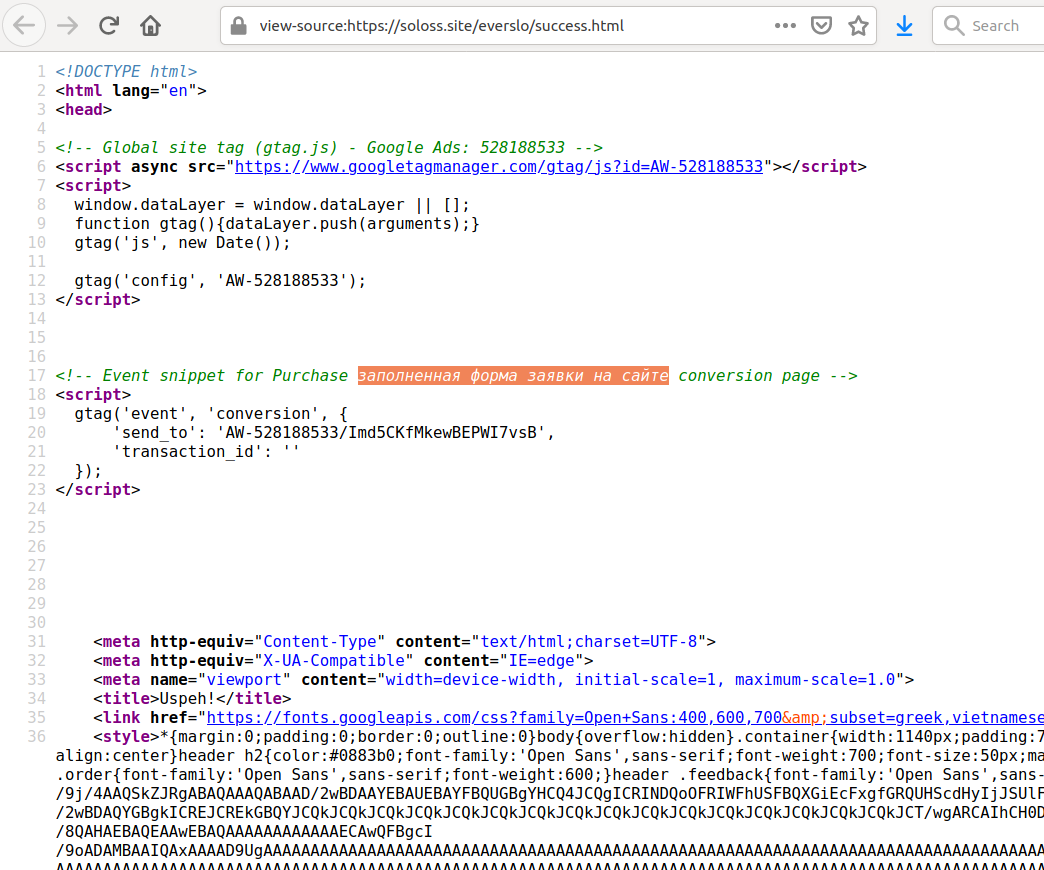Click the X-UA-Compatible meta tag line

pos(344,660)
